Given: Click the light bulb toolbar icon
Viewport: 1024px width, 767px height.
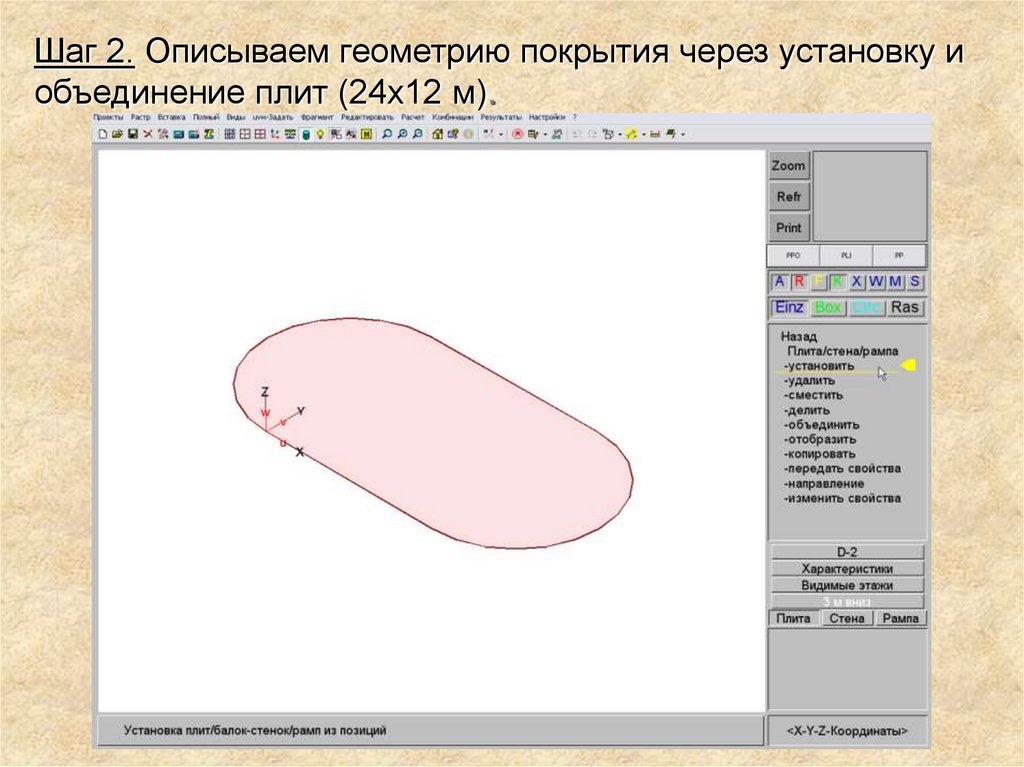Looking at the screenshot, I should click(x=320, y=133).
